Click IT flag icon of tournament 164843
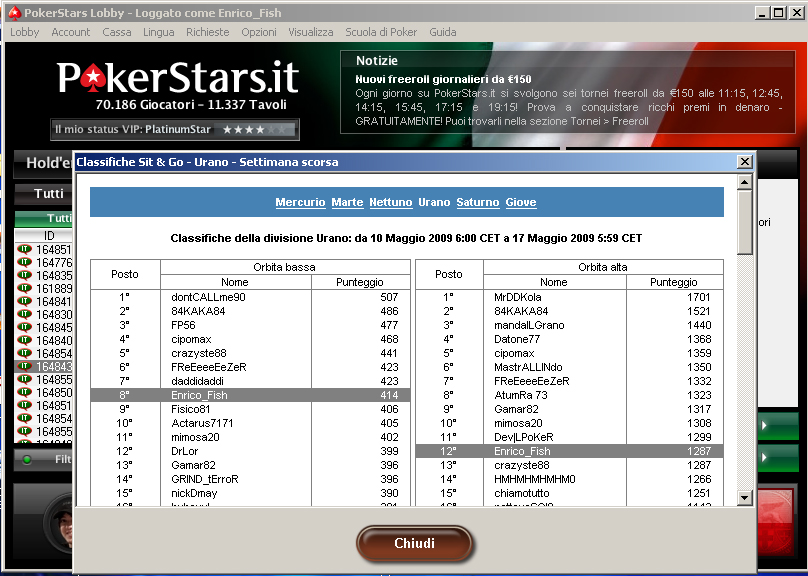This screenshot has height=576, width=808. [24, 366]
